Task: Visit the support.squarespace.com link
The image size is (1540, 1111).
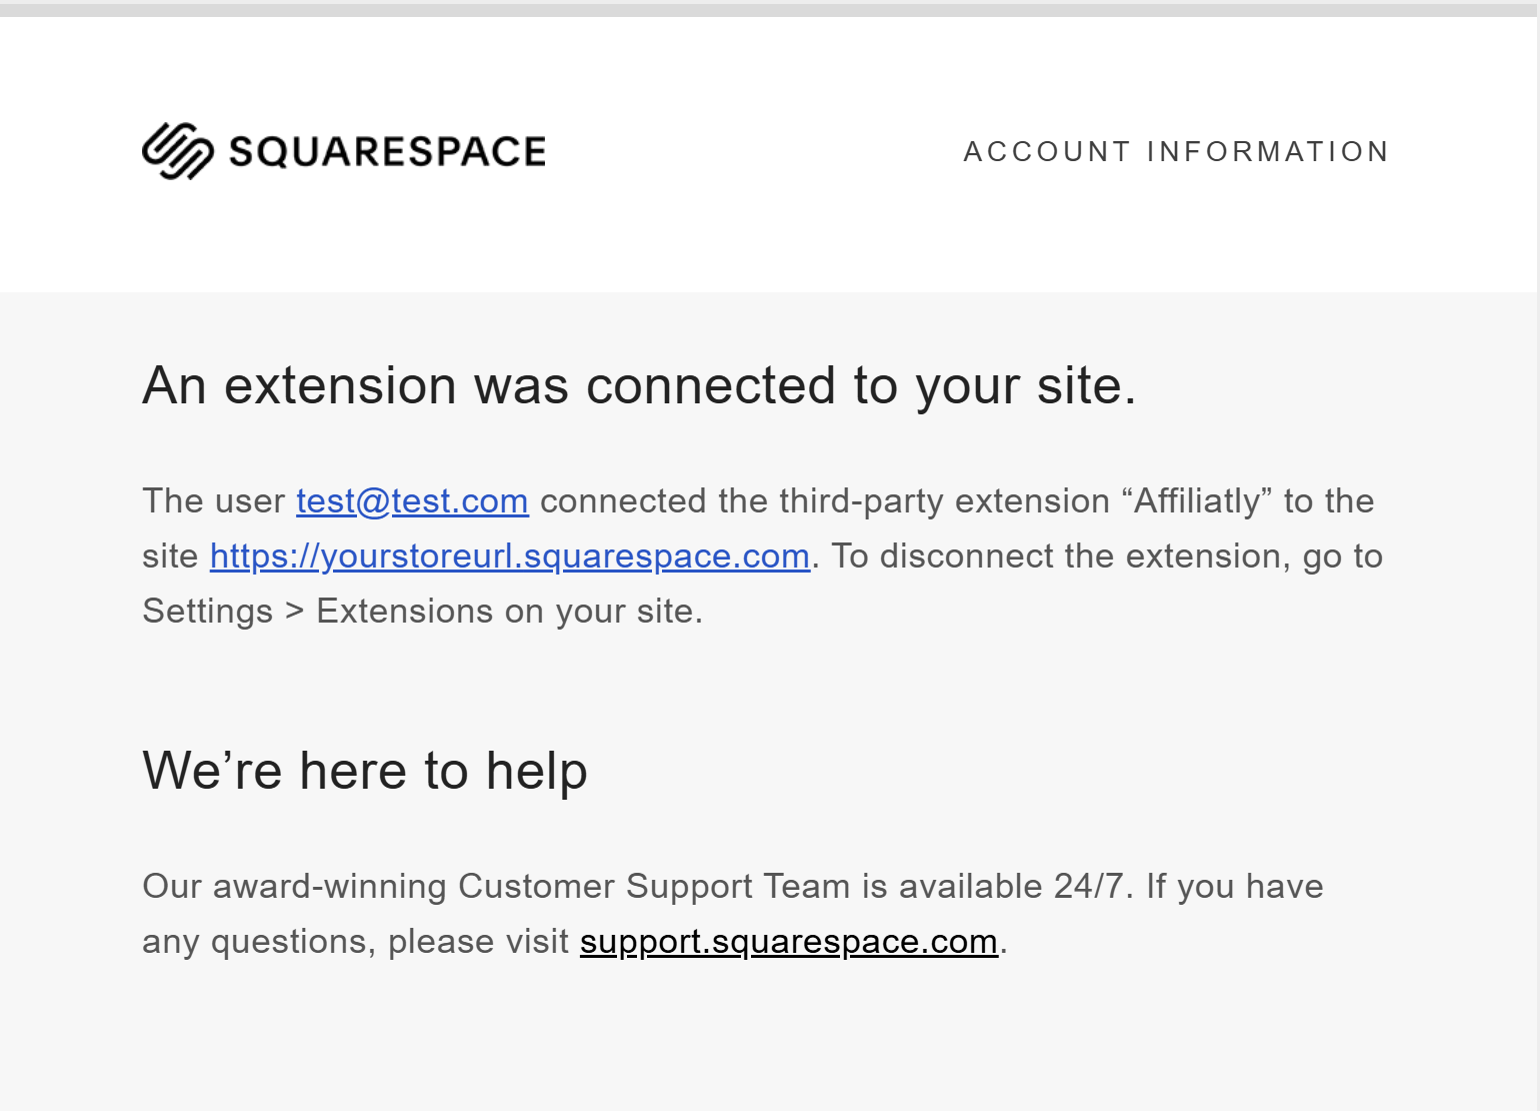Action: (789, 941)
